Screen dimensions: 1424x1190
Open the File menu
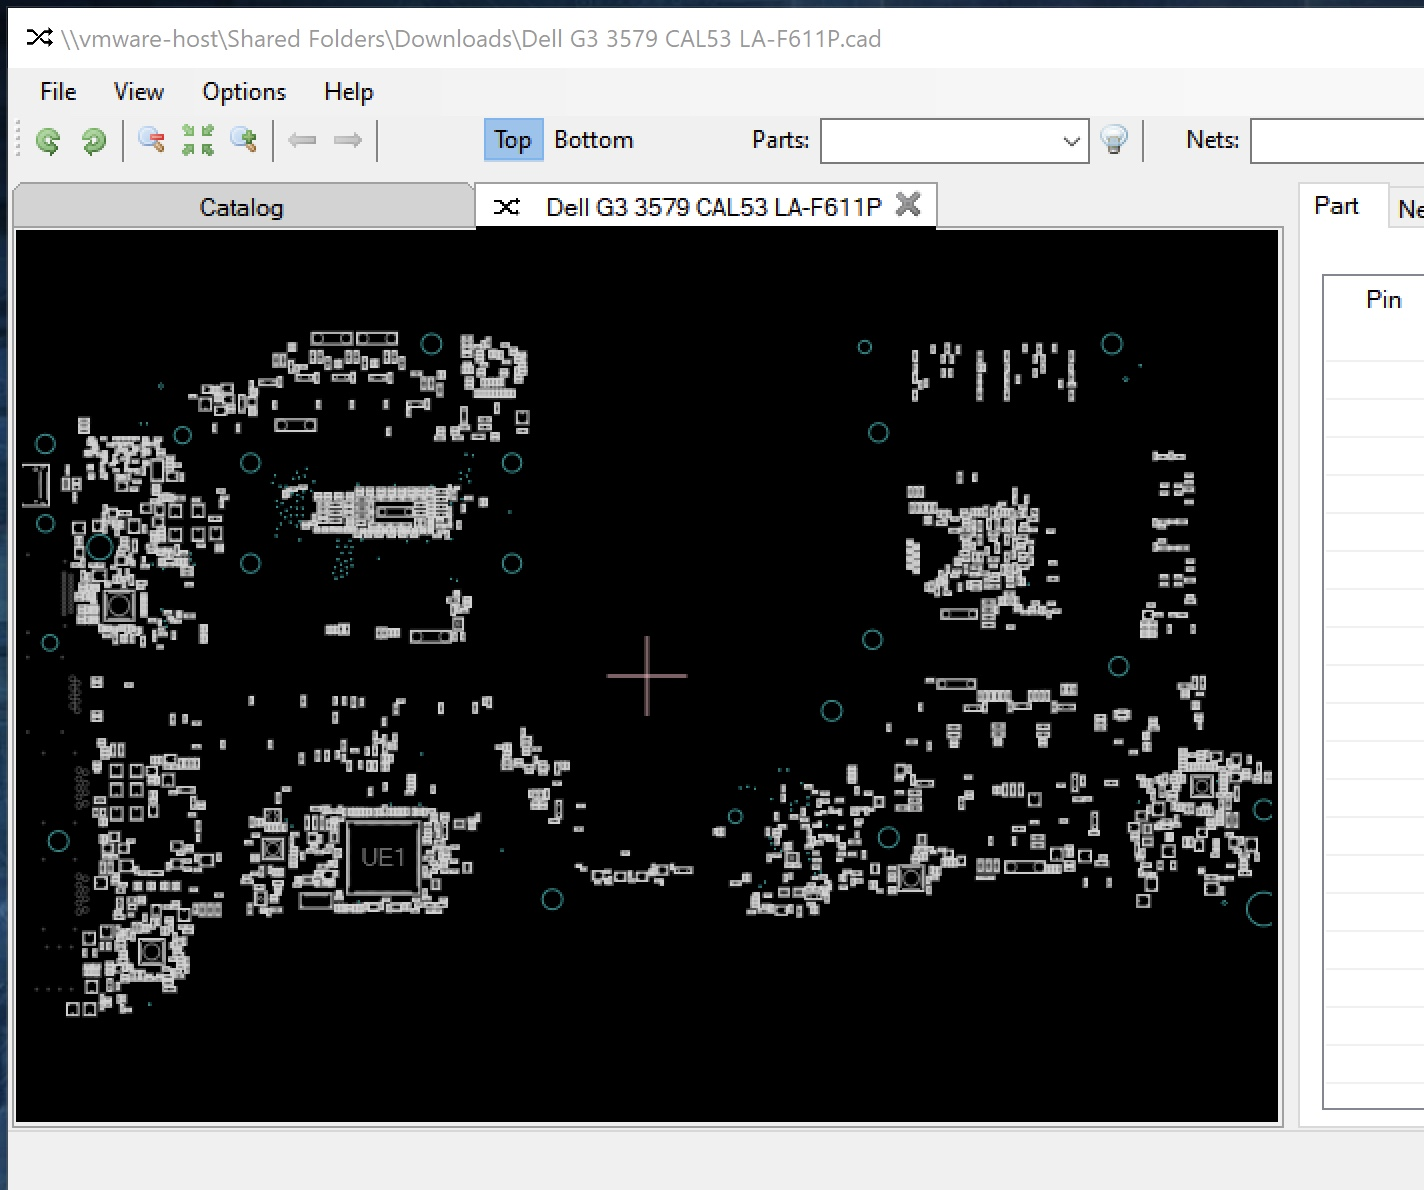[x=58, y=92]
